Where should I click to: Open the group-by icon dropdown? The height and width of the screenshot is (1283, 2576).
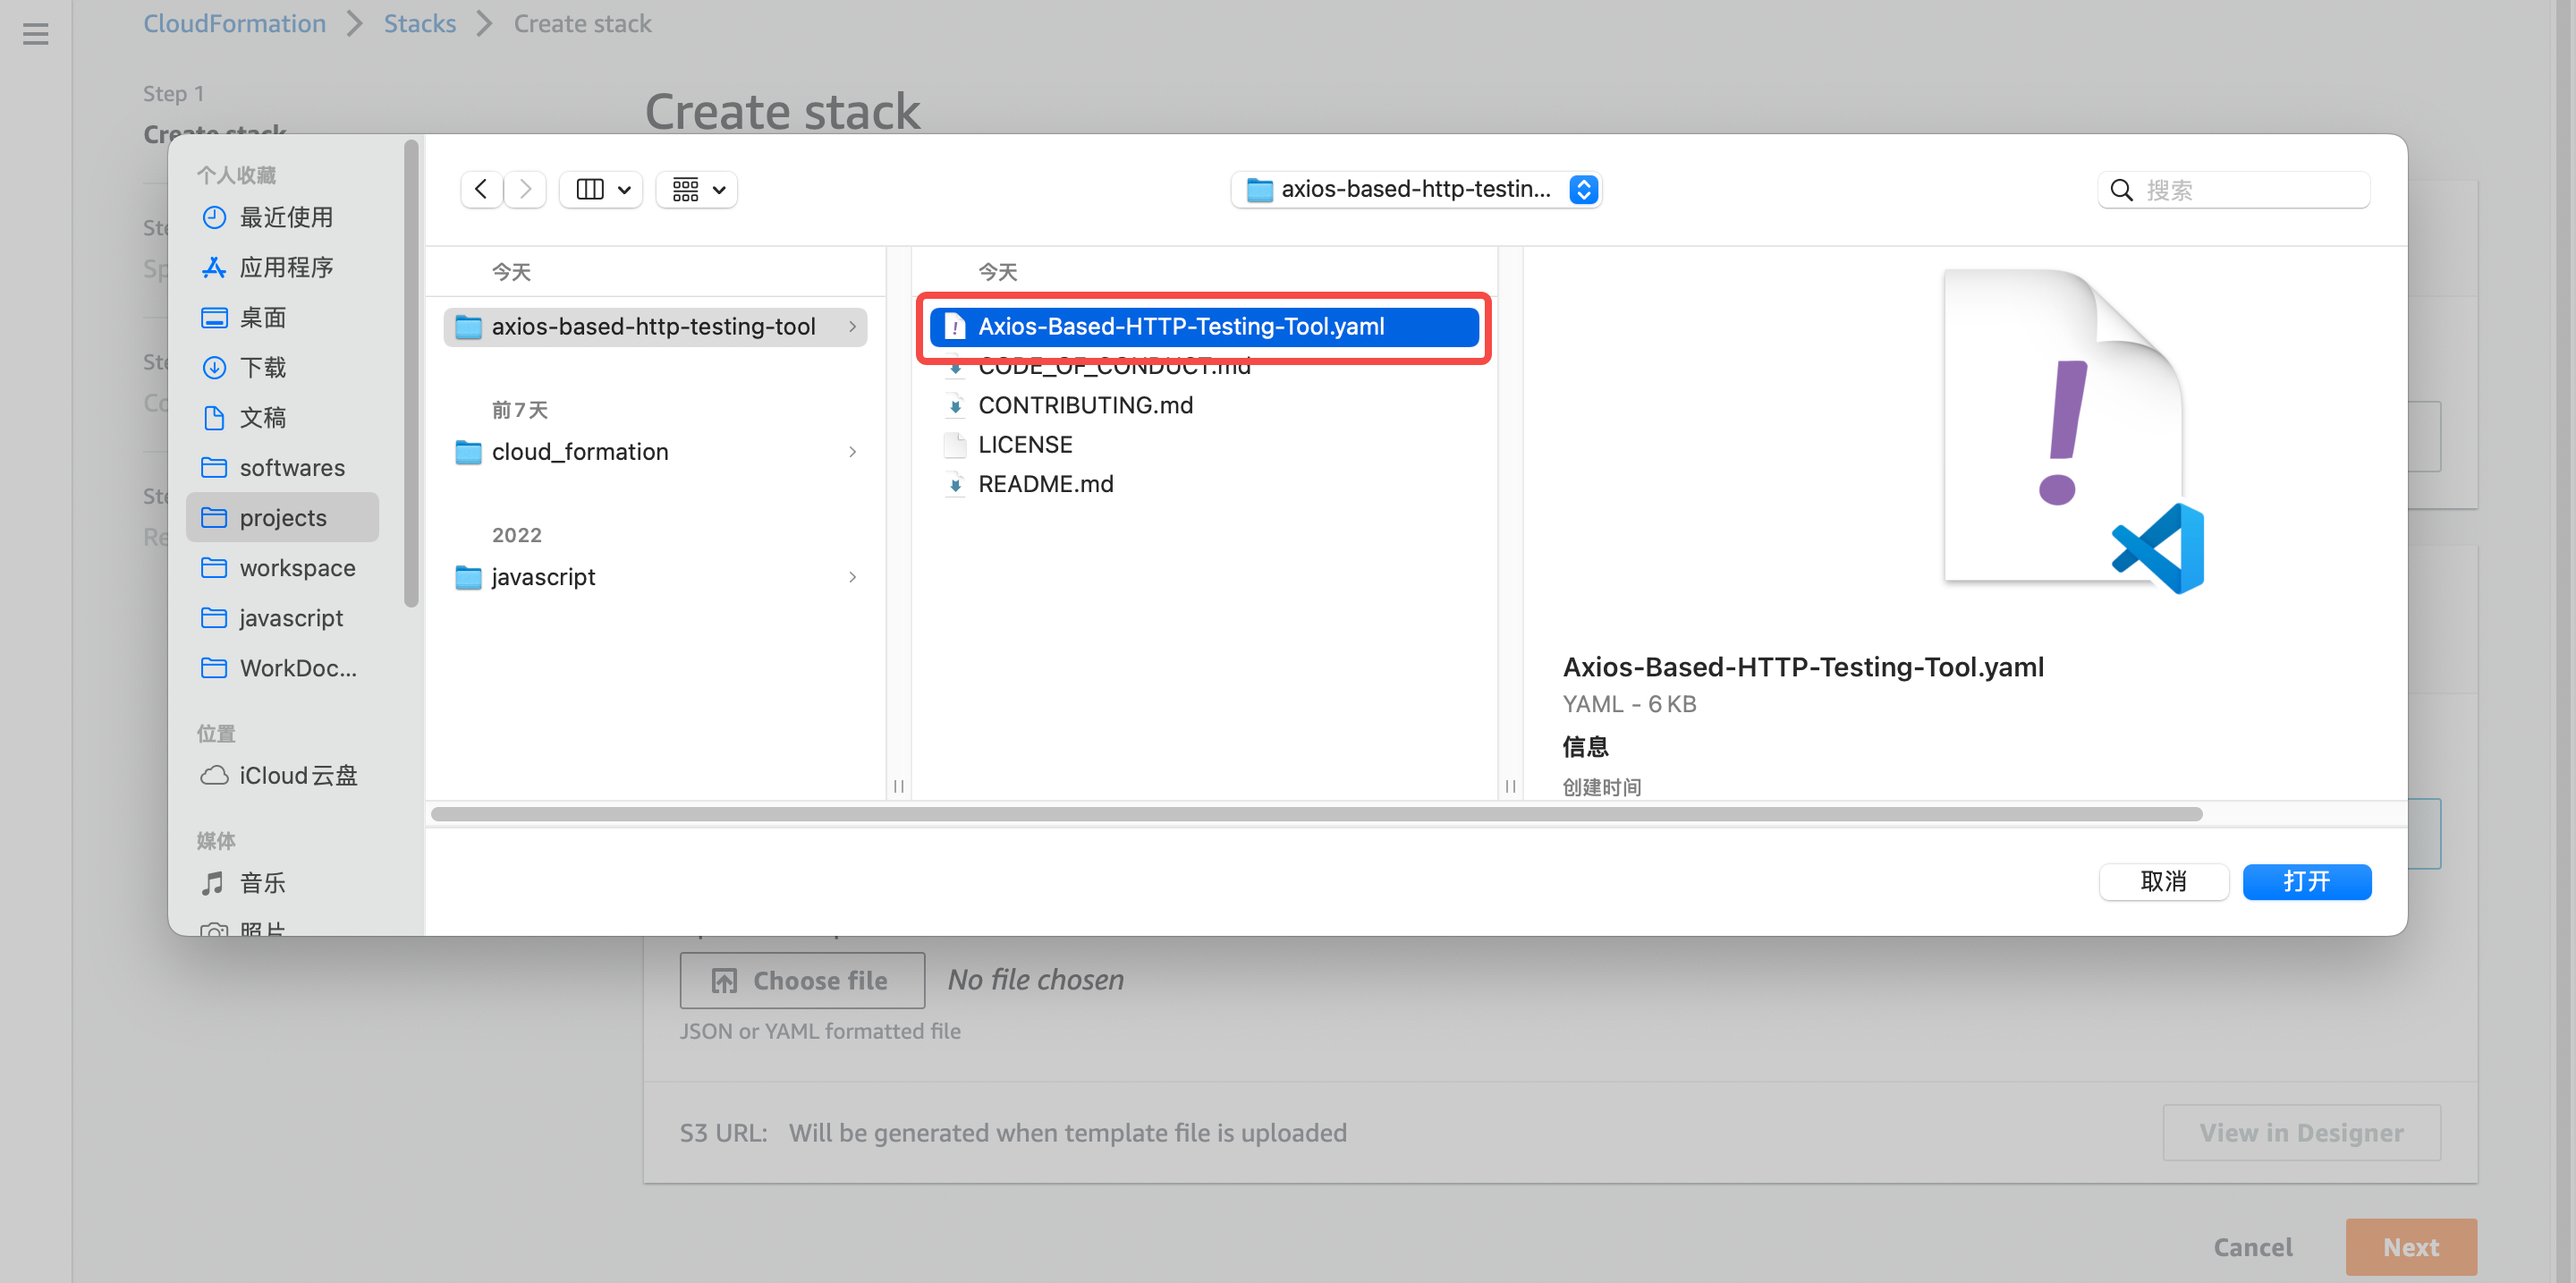tap(697, 189)
